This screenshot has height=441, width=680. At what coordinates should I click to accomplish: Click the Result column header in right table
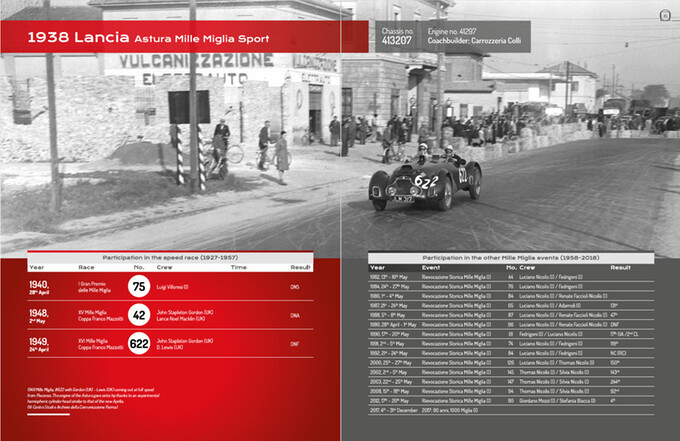[x=620, y=268]
